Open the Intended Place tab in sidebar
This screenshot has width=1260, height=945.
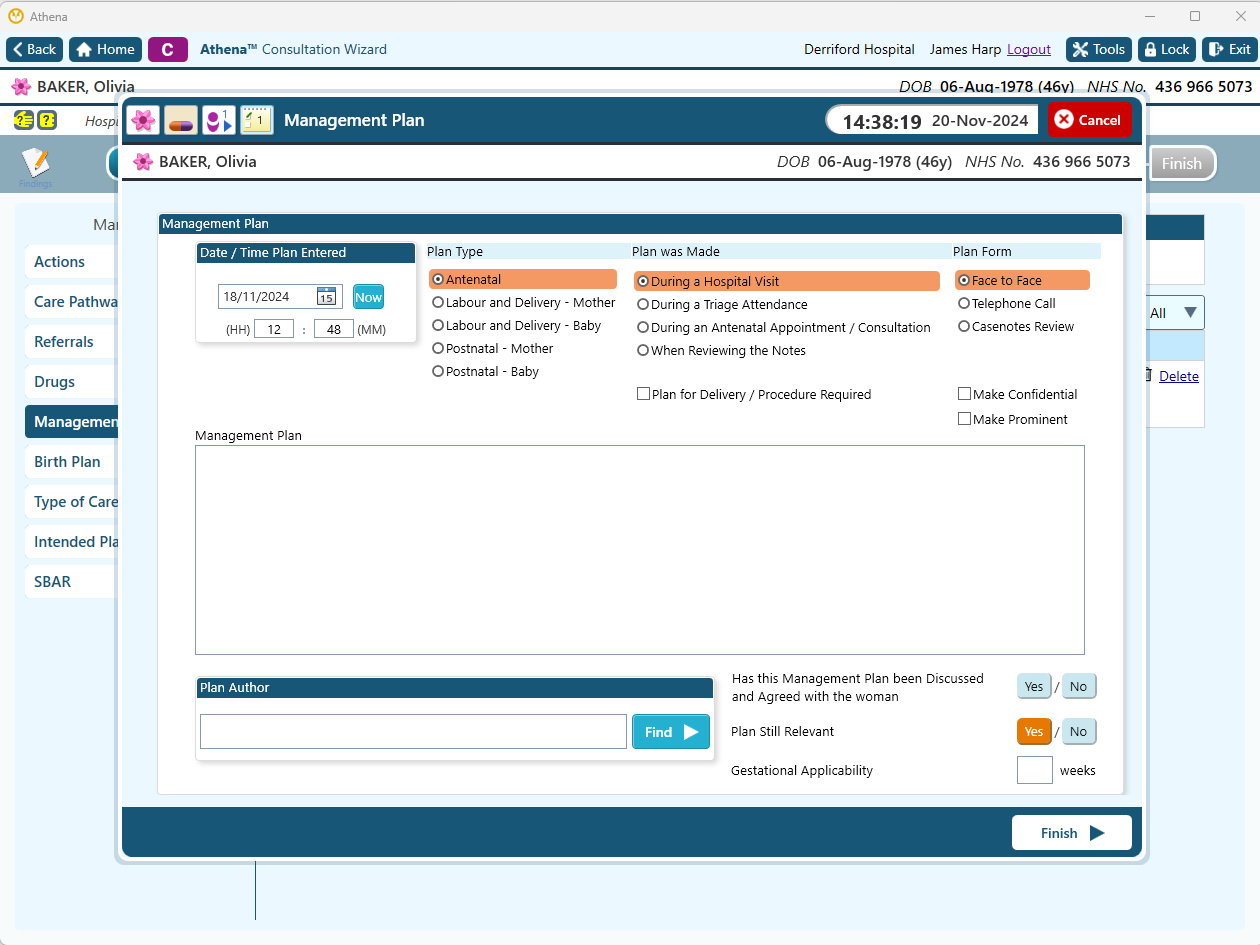(72, 542)
